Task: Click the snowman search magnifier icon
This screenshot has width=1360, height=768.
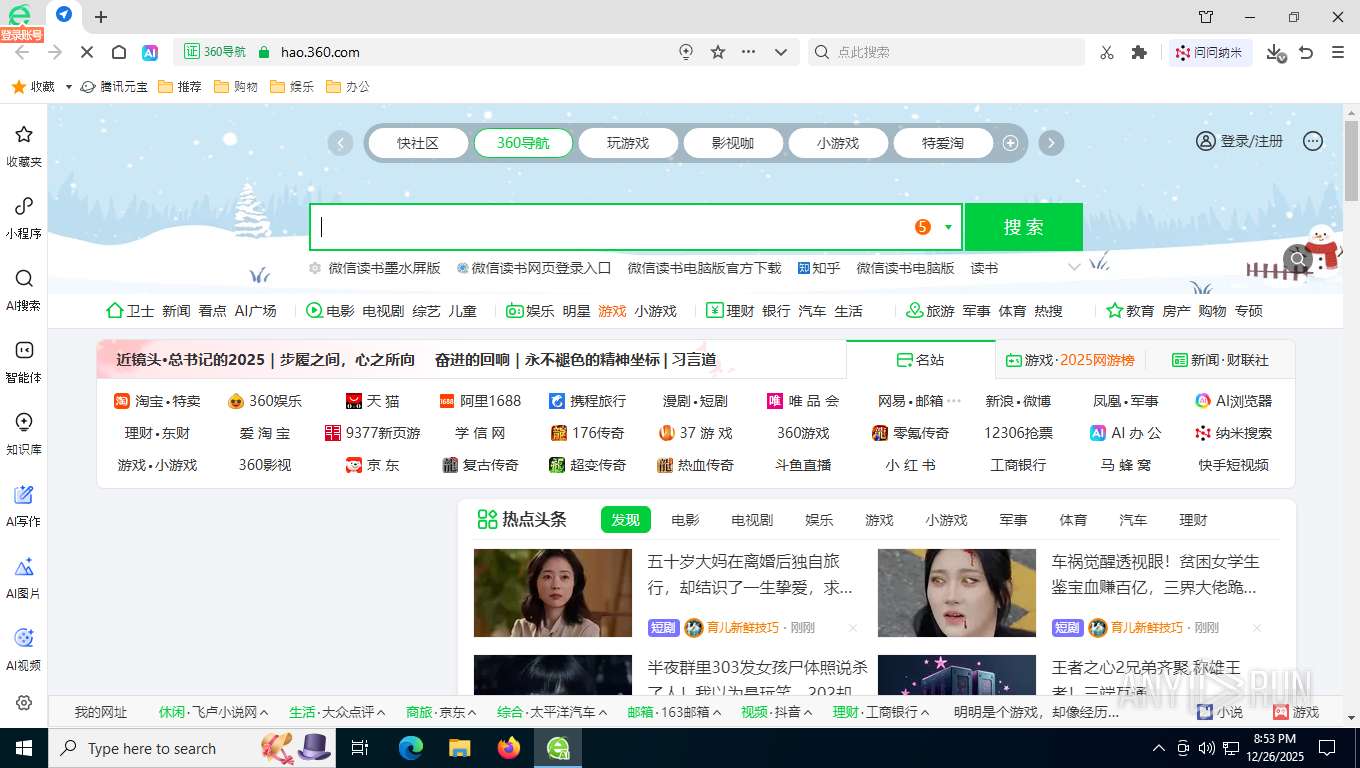Action: 1298,260
